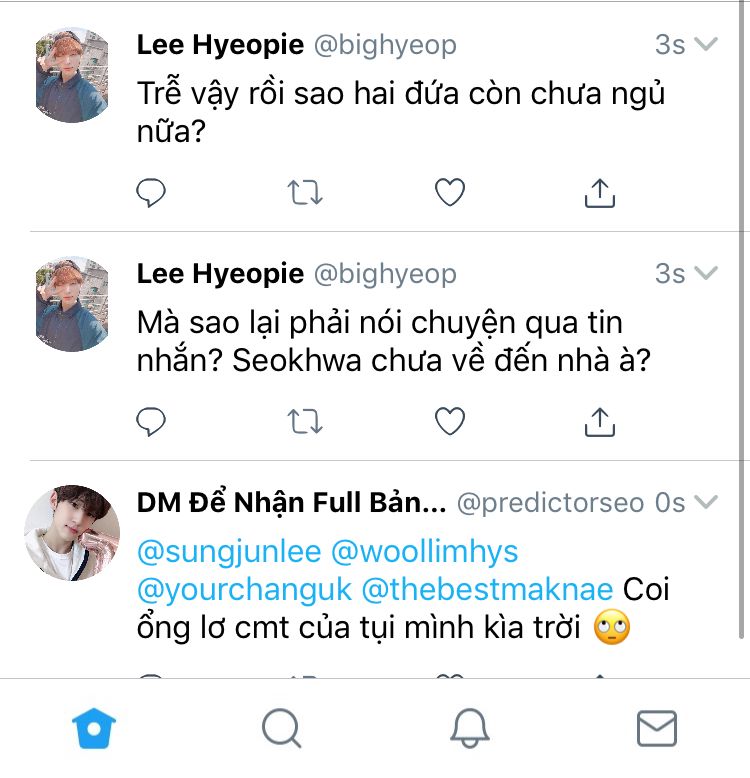Retweet the tweet mentioning Seokhwa
The image size is (750, 778).
[304, 422]
